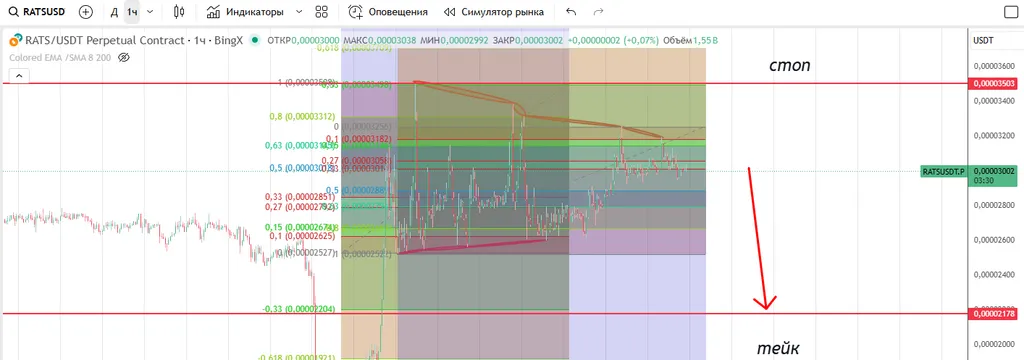Image resolution: width=1024 pixels, height=360 pixels.
Task: Click the orange symbol logo beside RATS/USDT
Action: (x=15, y=41)
